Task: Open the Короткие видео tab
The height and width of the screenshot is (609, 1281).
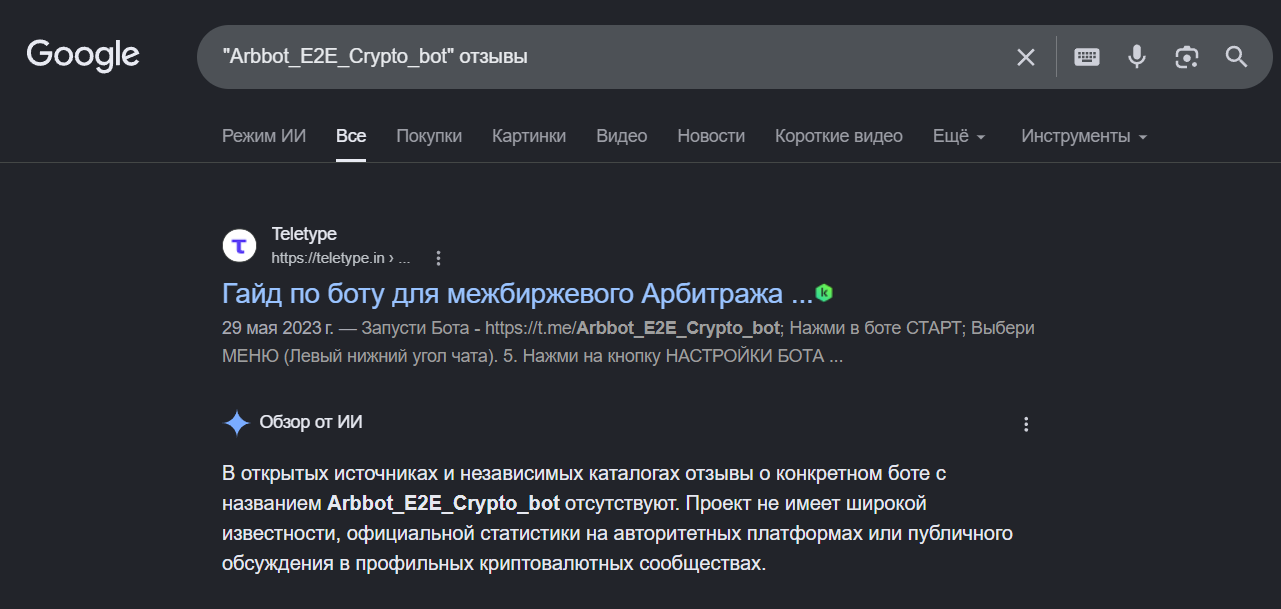Action: coord(839,136)
